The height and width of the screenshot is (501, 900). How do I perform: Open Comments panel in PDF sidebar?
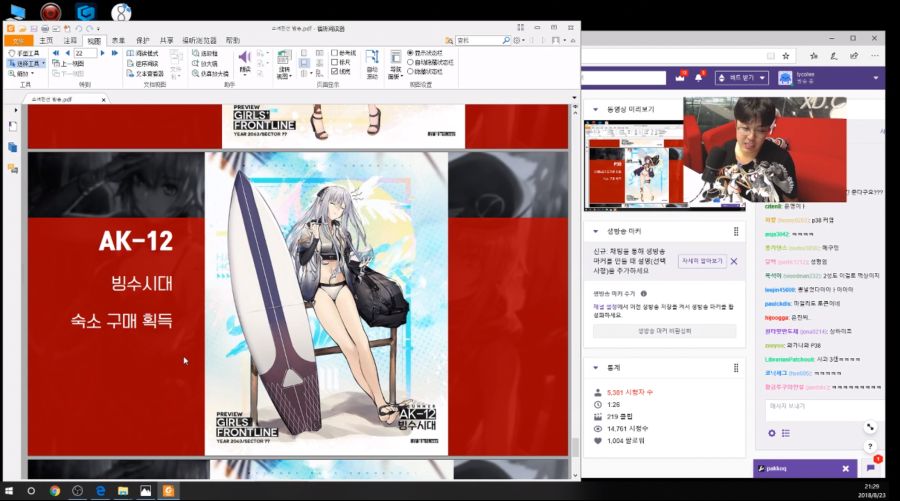point(13,168)
